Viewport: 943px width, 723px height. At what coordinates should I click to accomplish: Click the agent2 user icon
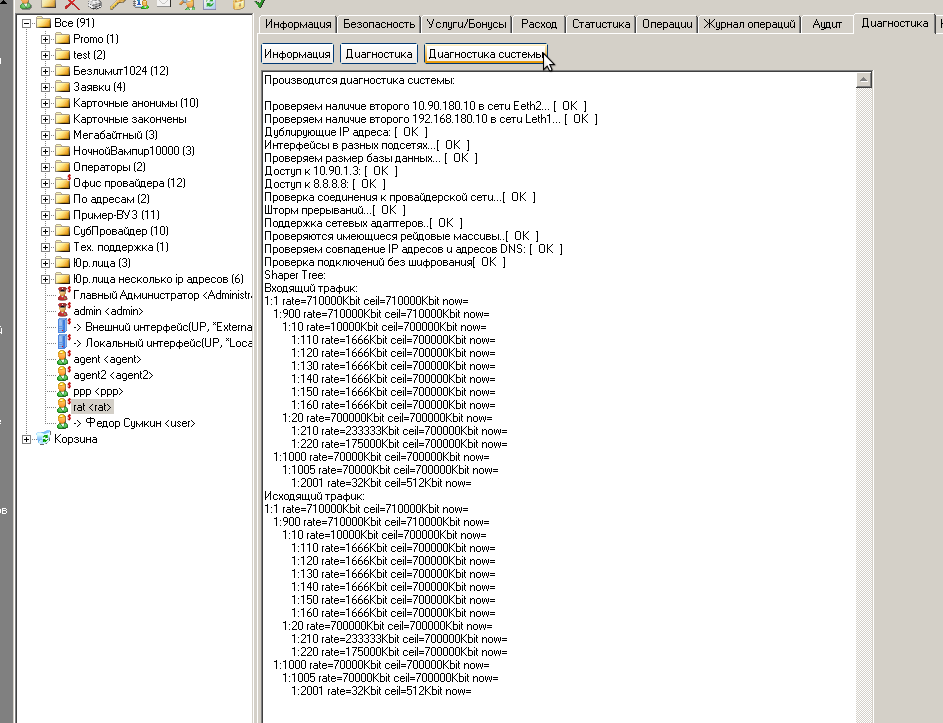(63, 375)
